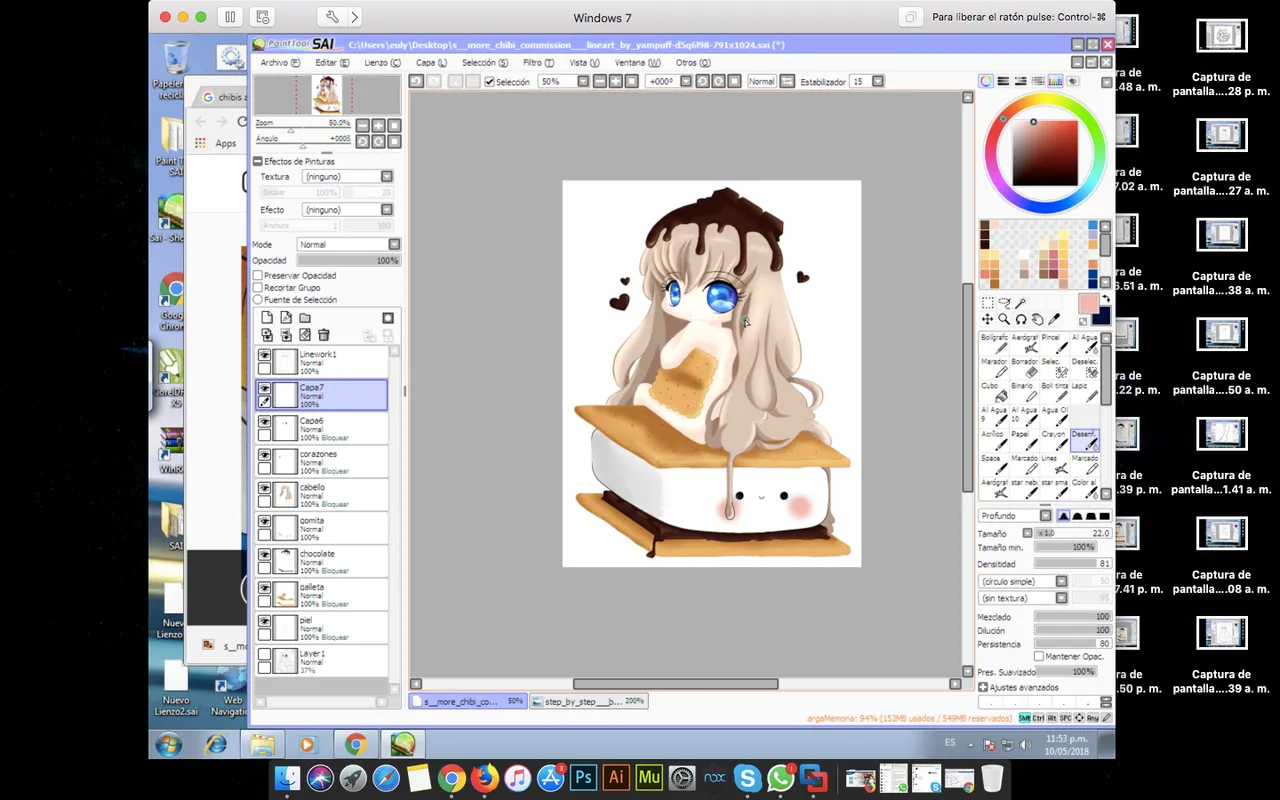Choose the lasso selection tool
The image size is (1280, 800).
(1004, 303)
